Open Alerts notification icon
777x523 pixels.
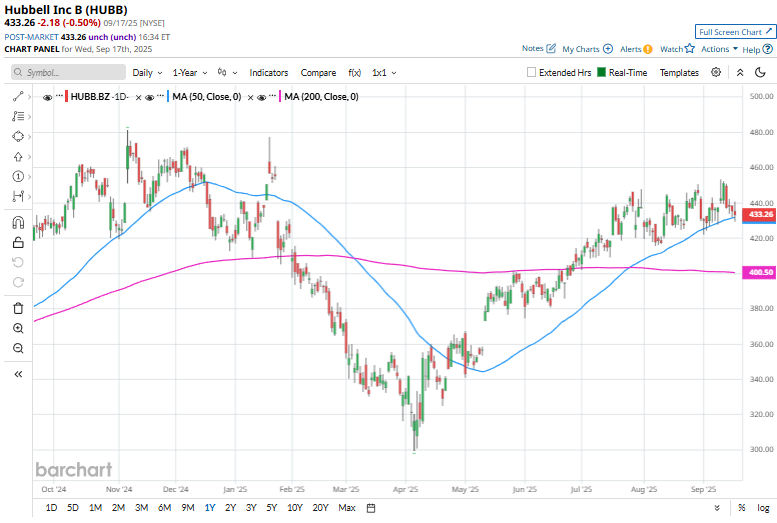(x=648, y=49)
